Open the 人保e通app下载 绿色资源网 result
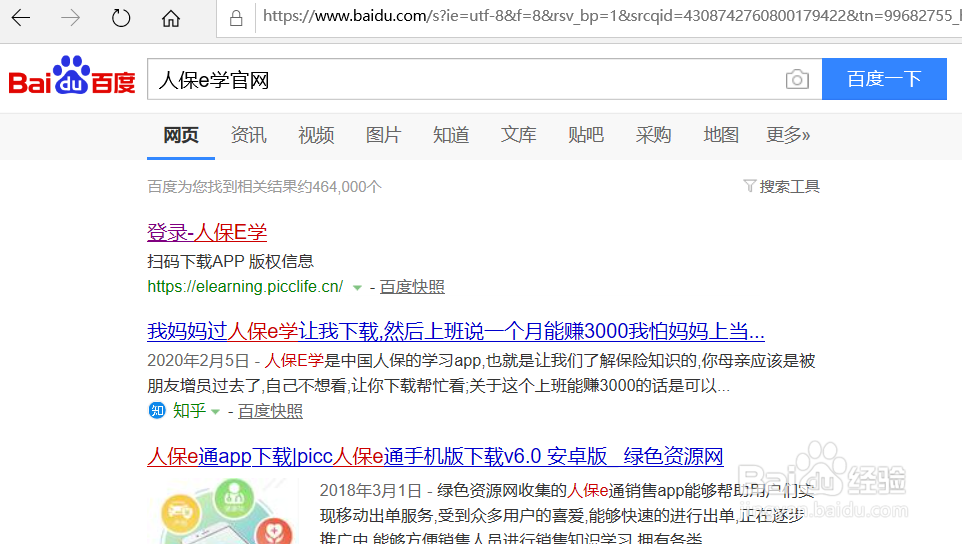 (436, 456)
